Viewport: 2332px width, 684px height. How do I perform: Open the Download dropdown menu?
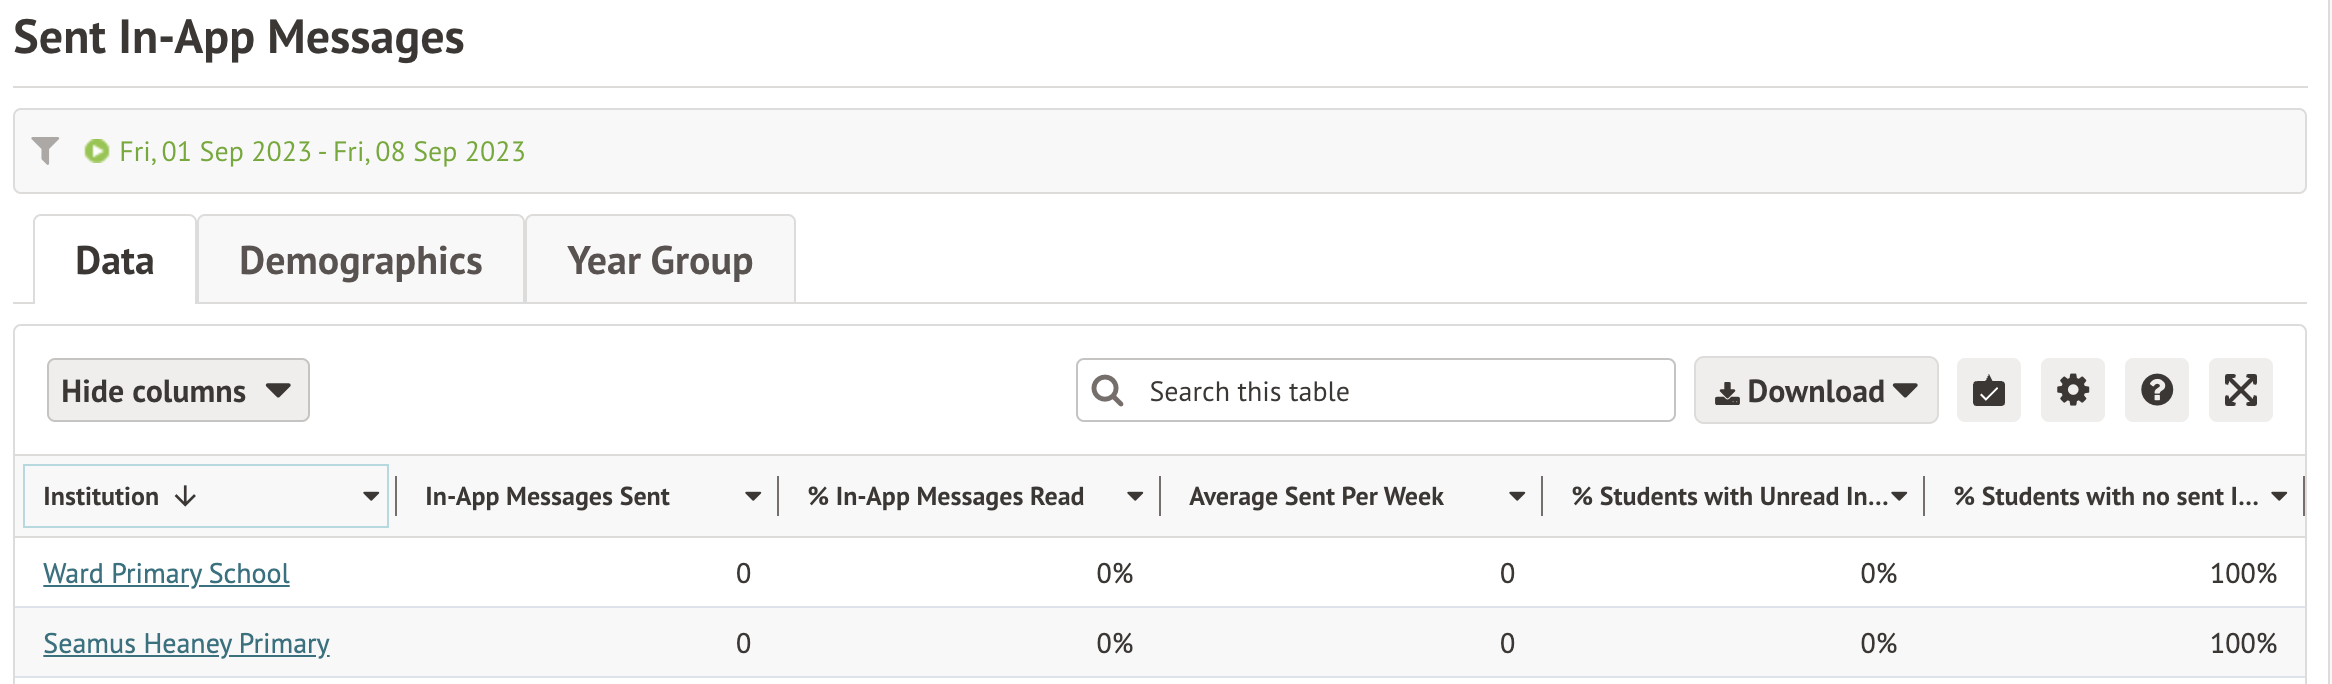point(1815,391)
